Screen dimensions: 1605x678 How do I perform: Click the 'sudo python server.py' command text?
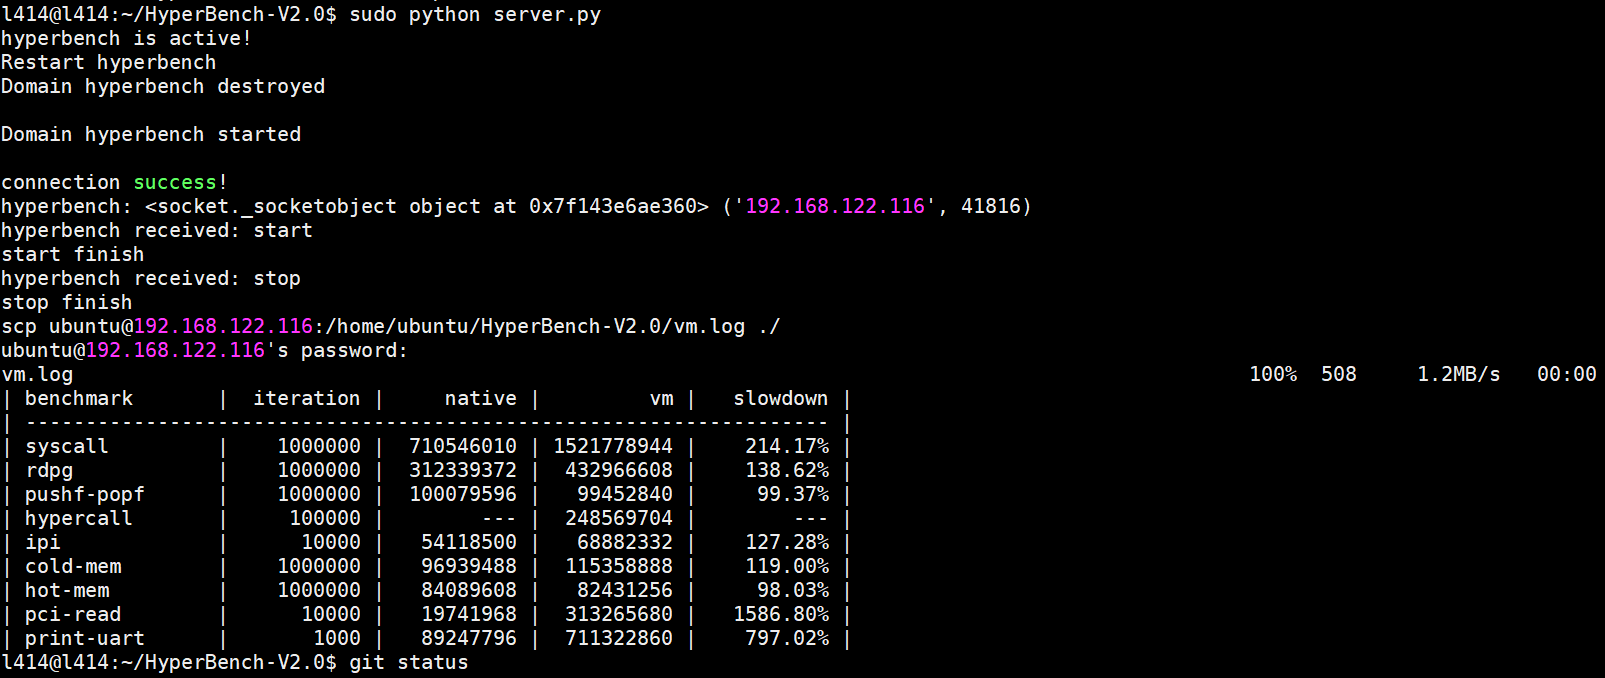coord(475,14)
